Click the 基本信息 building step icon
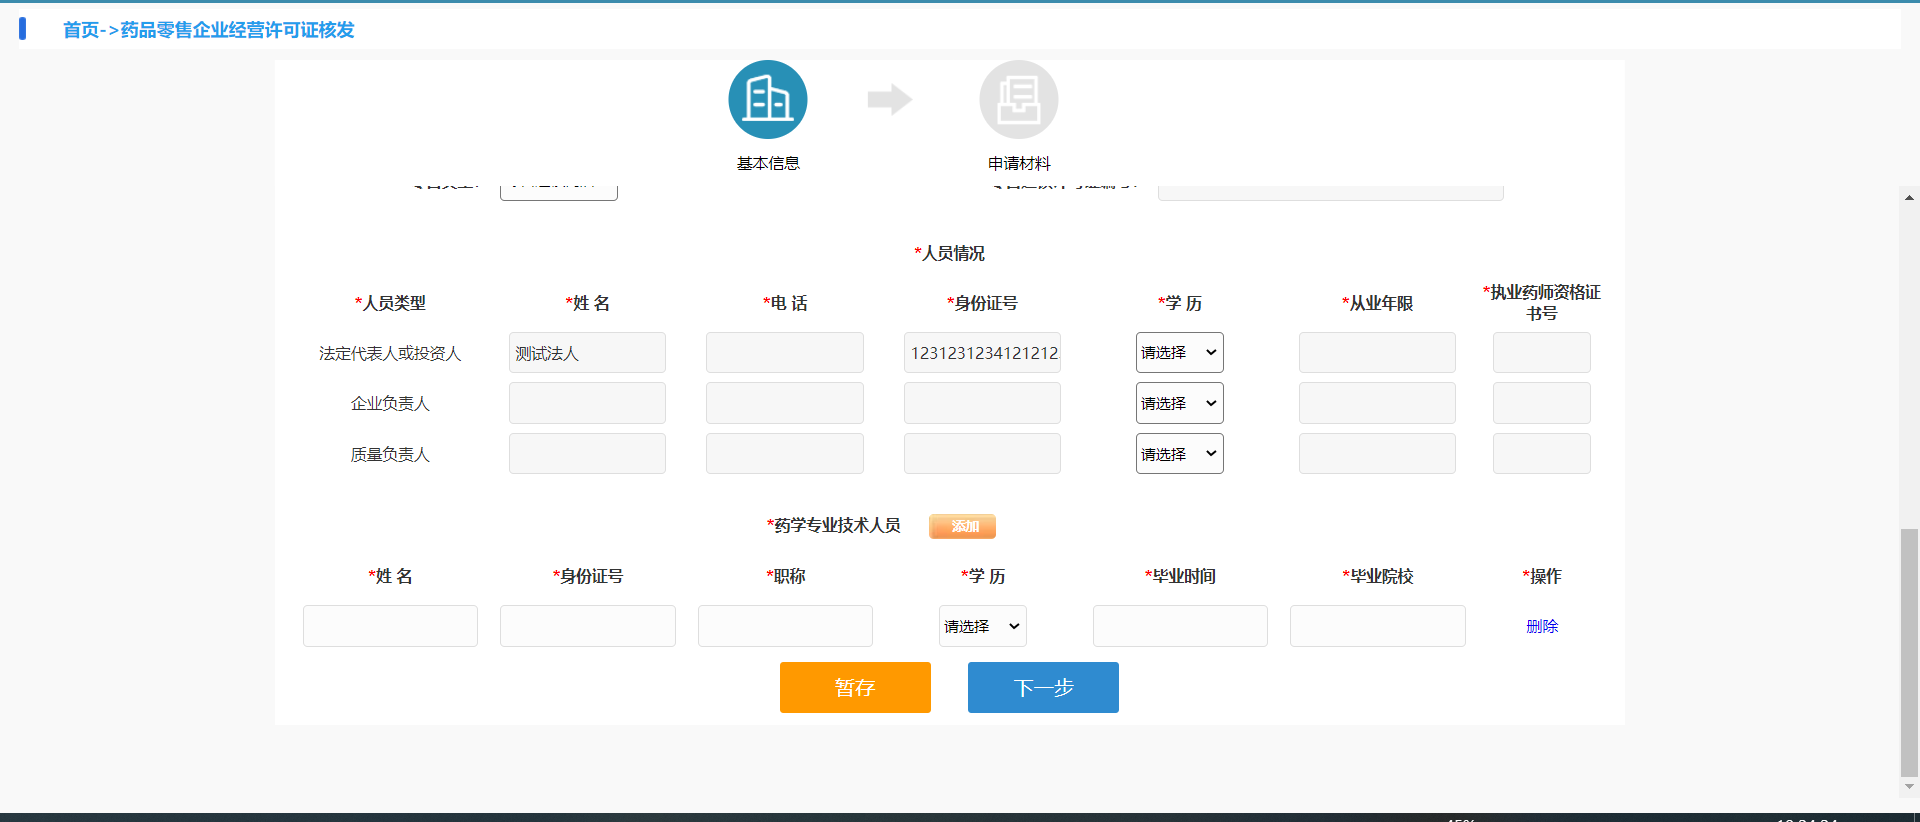 click(767, 100)
